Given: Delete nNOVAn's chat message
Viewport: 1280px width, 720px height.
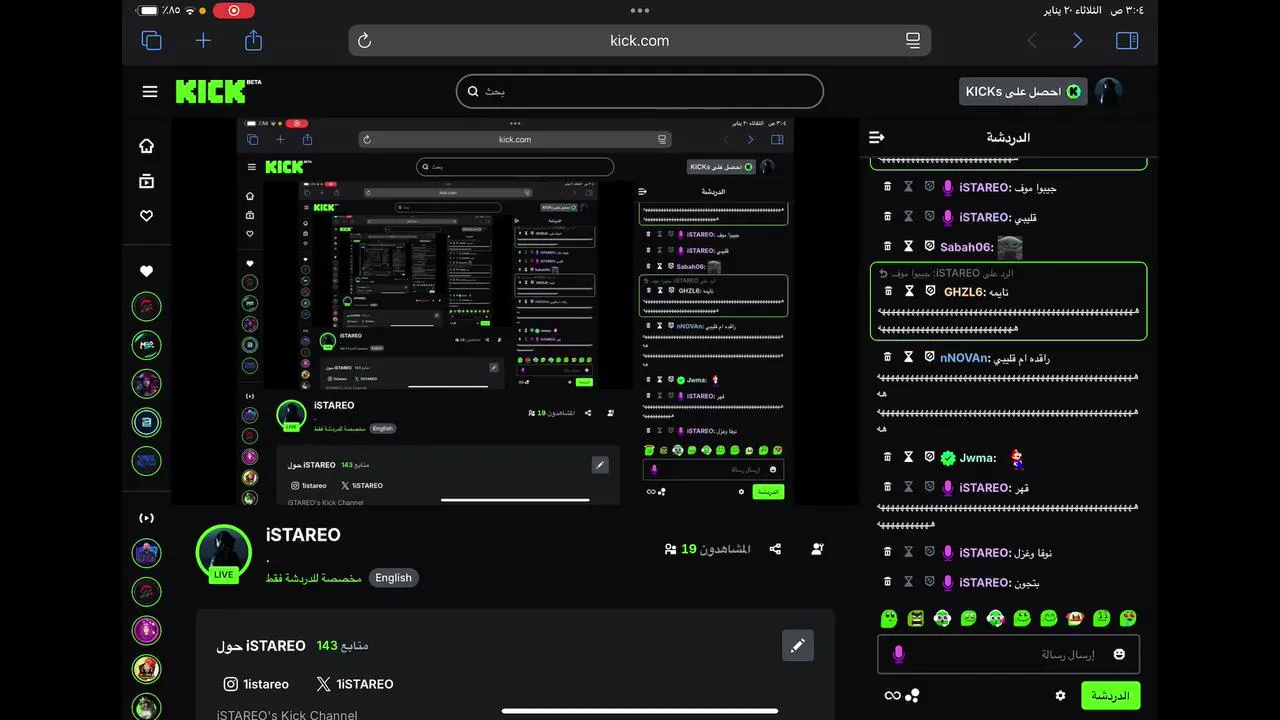Looking at the screenshot, I should click(x=887, y=357).
